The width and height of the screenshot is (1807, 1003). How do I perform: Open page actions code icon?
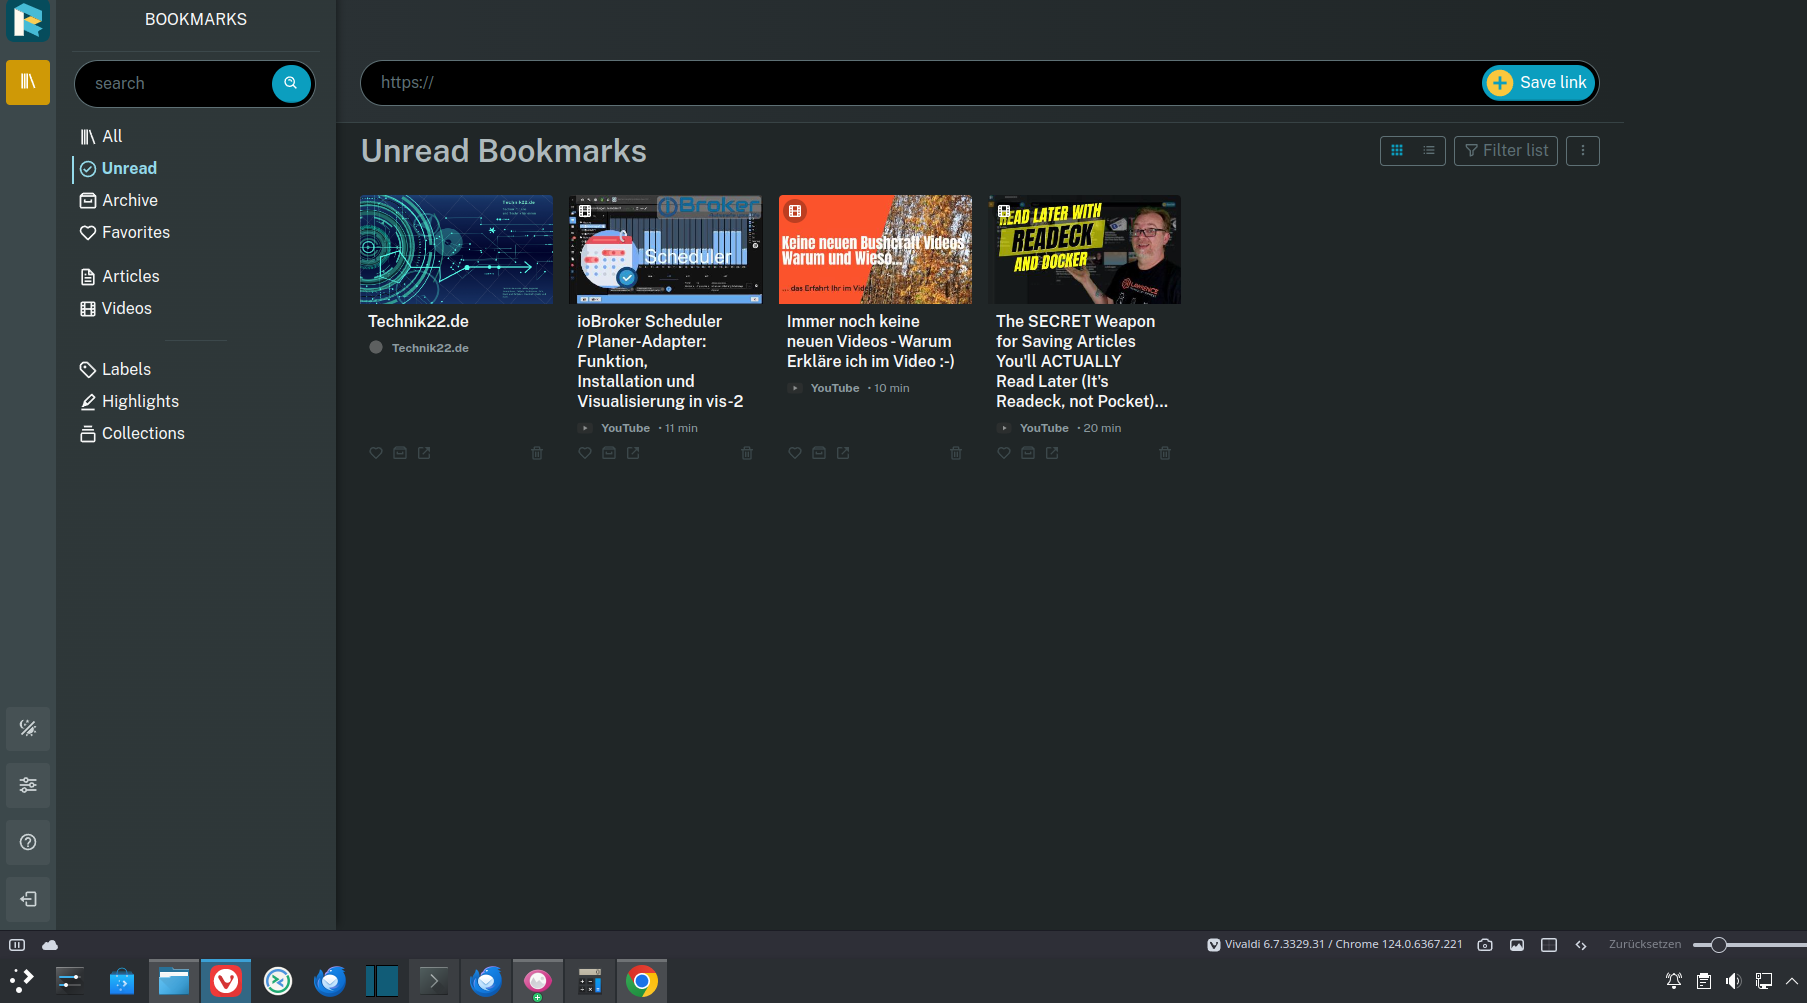click(x=1581, y=945)
